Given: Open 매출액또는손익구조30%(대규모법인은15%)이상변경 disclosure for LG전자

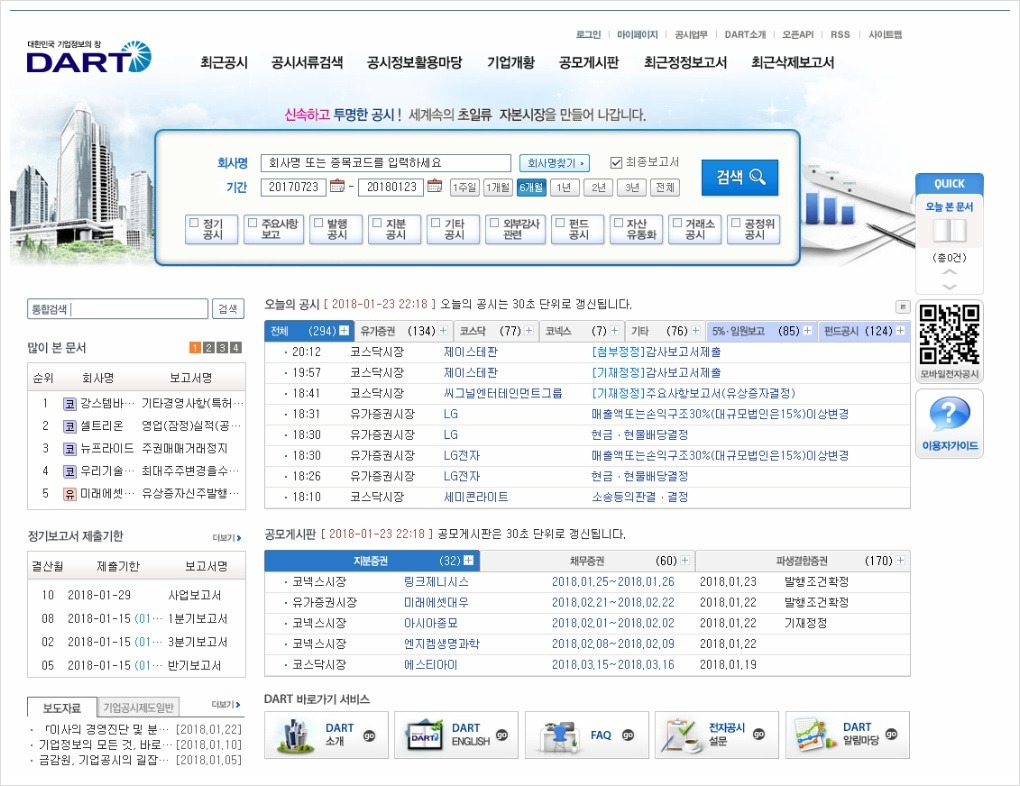Looking at the screenshot, I should [x=719, y=455].
